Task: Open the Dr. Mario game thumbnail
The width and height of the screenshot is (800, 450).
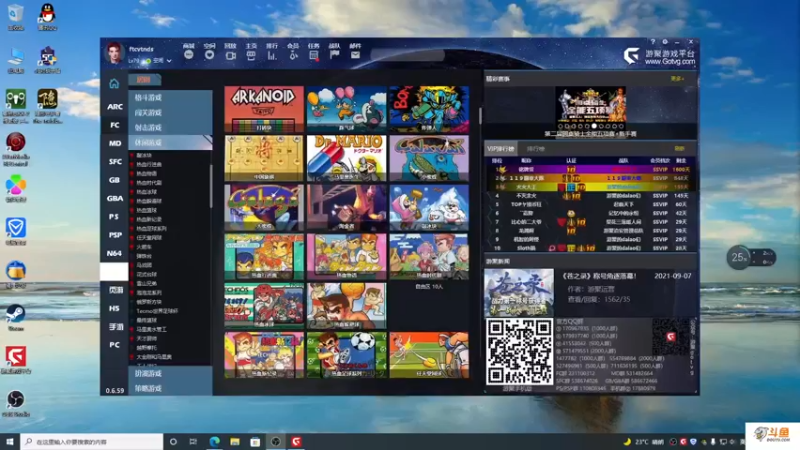Action: pyautogui.click(x=346, y=158)
